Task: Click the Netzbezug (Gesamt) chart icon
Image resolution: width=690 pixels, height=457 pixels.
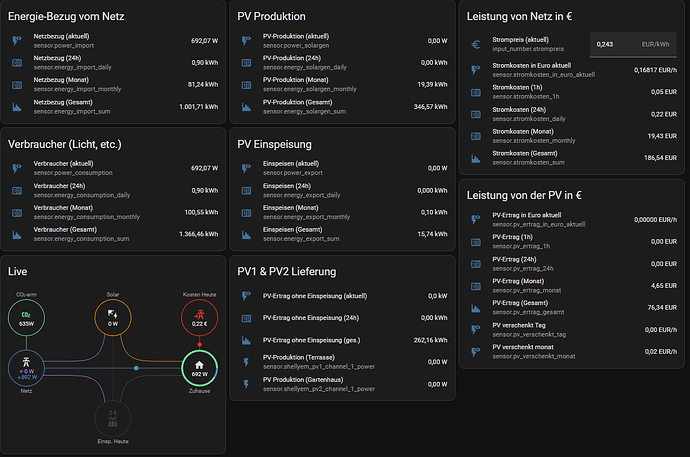Action: (x=17, y=107)
